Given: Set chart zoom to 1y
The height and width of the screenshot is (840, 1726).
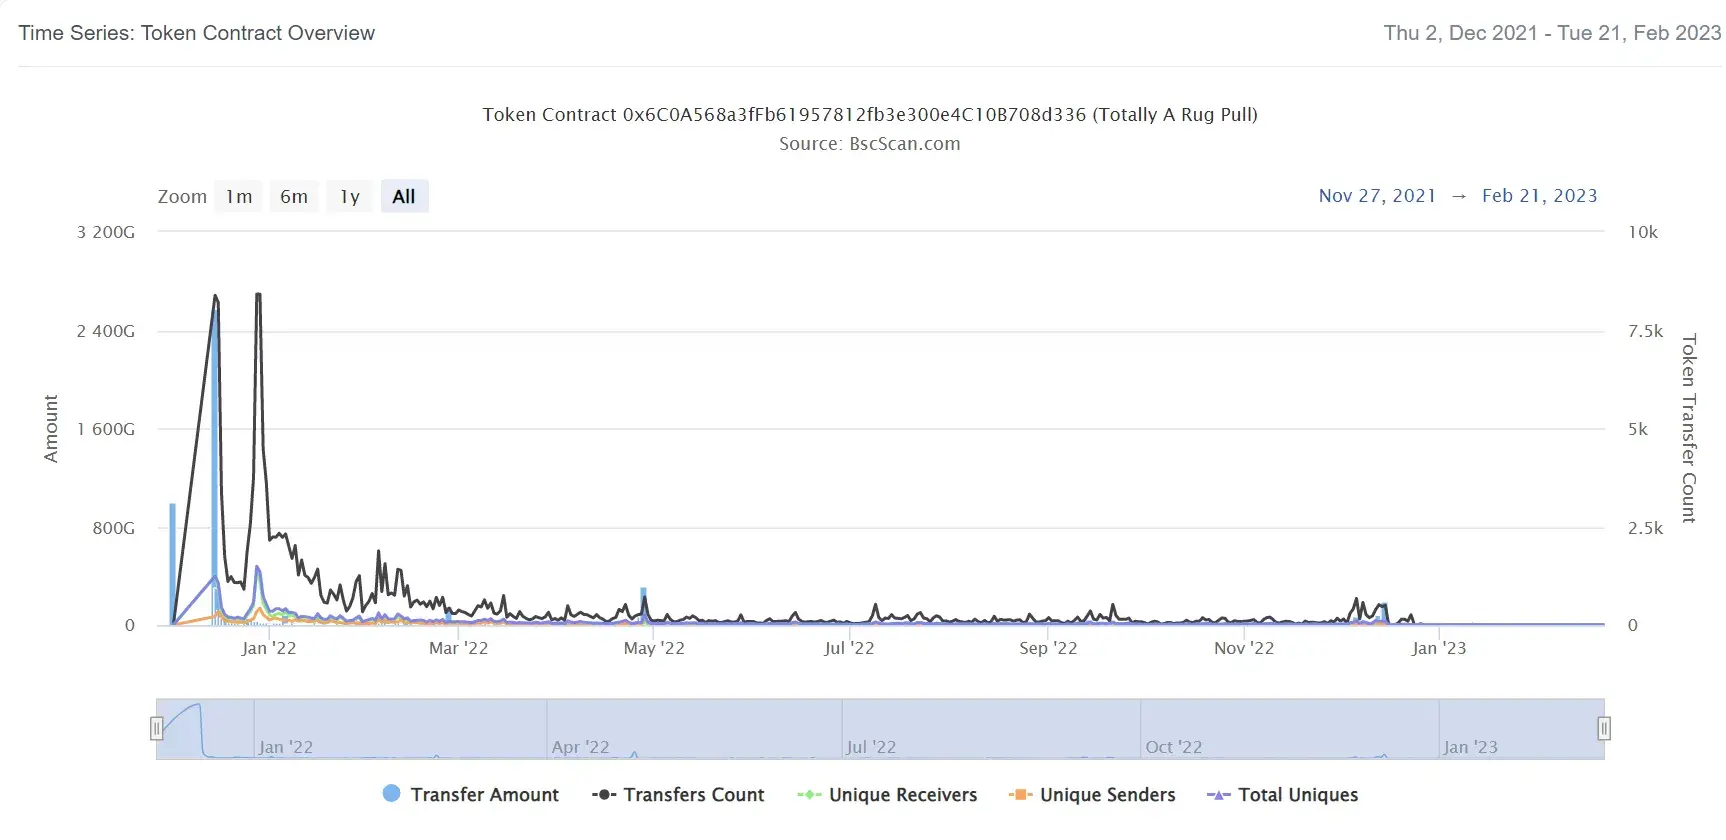Looking at the screenshot, I should pos(349,196).
